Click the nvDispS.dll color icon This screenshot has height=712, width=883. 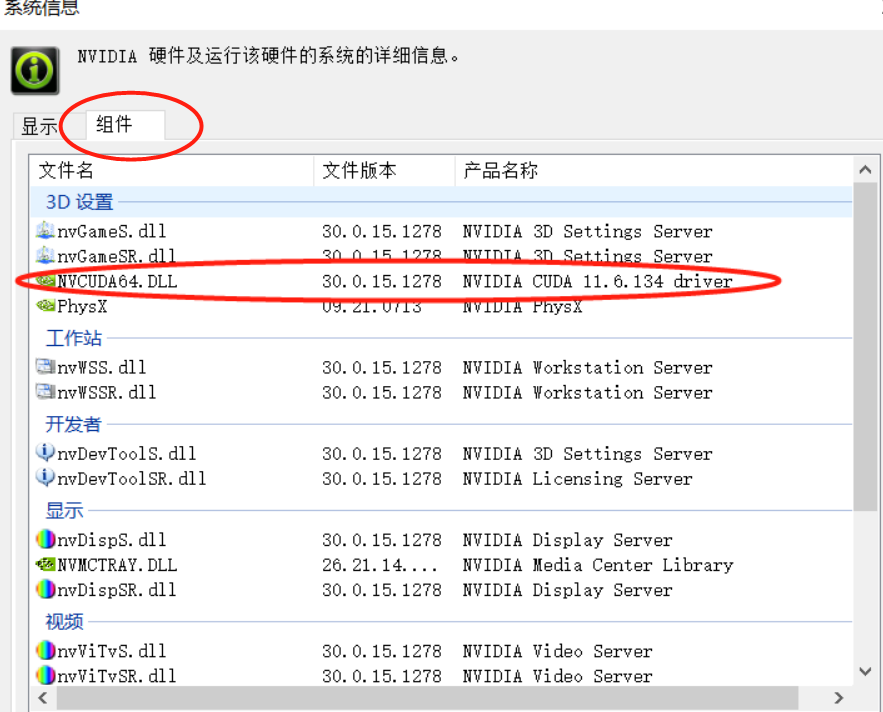45,539
